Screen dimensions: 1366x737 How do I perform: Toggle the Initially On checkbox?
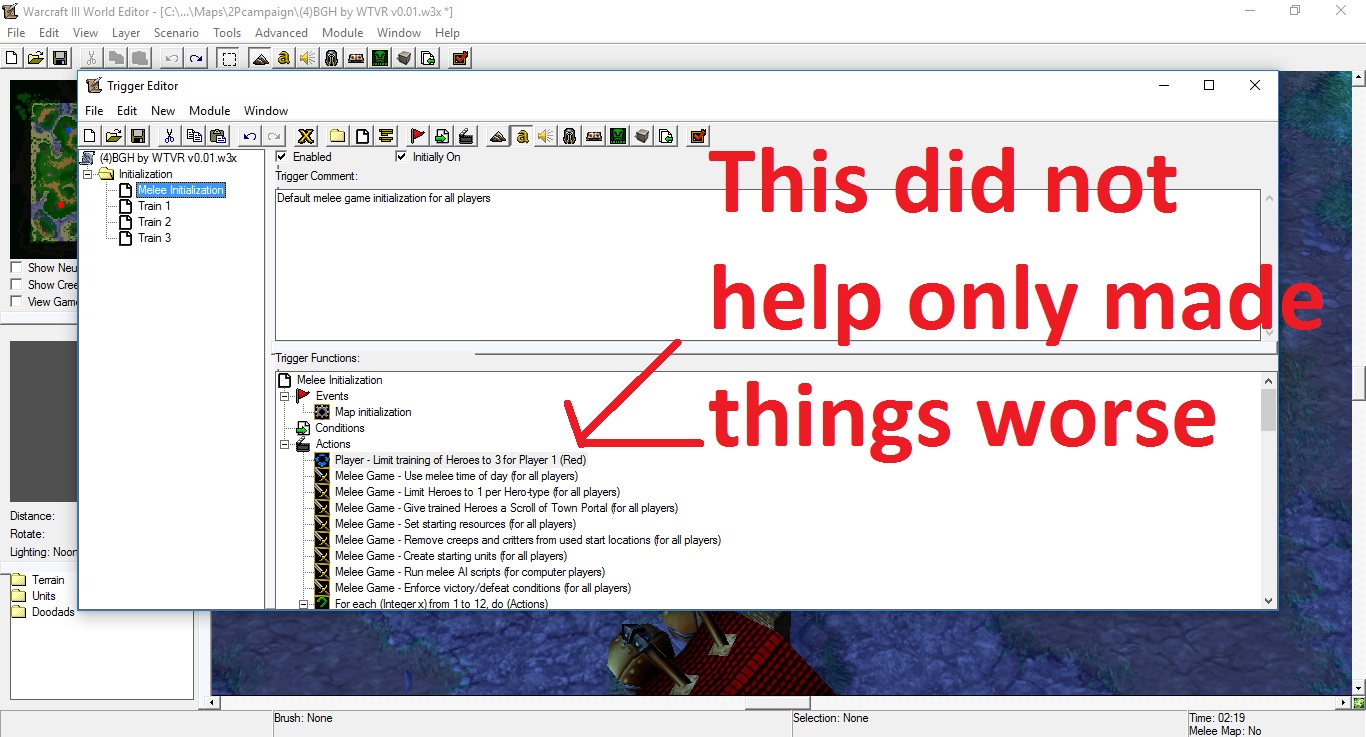tap(402, 157)
